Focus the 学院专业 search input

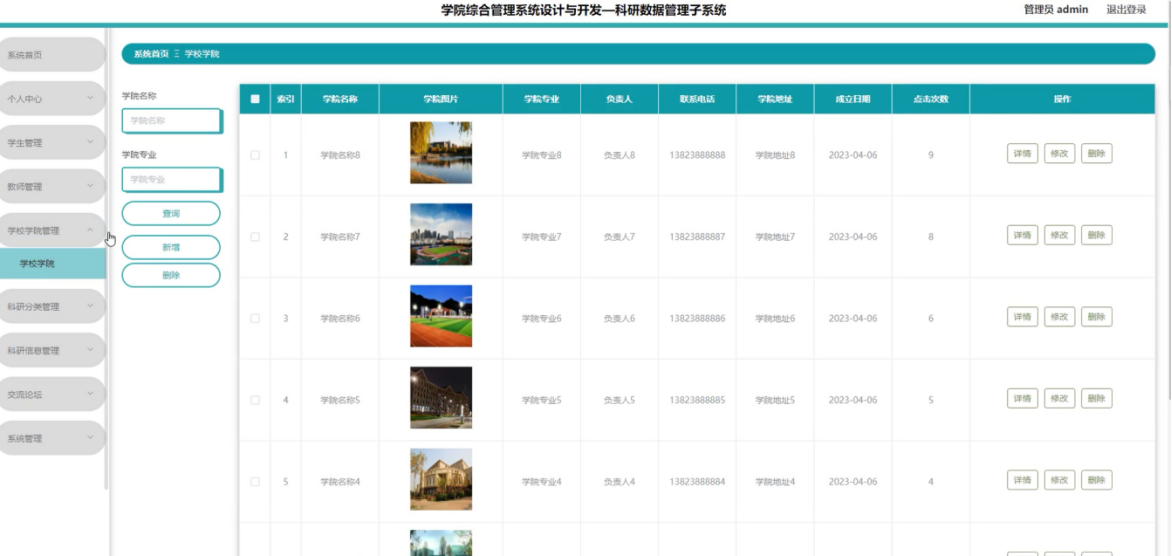pos(172,179)
